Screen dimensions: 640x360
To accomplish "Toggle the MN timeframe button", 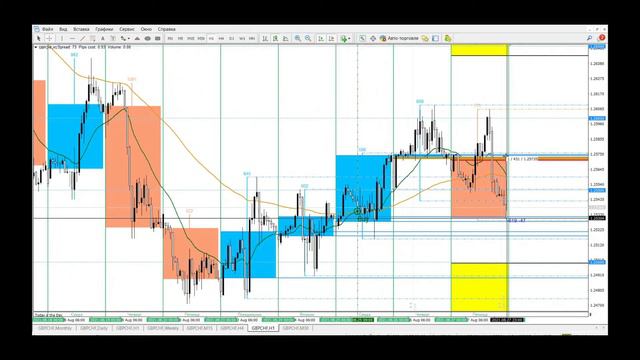I will coord(252,38).
